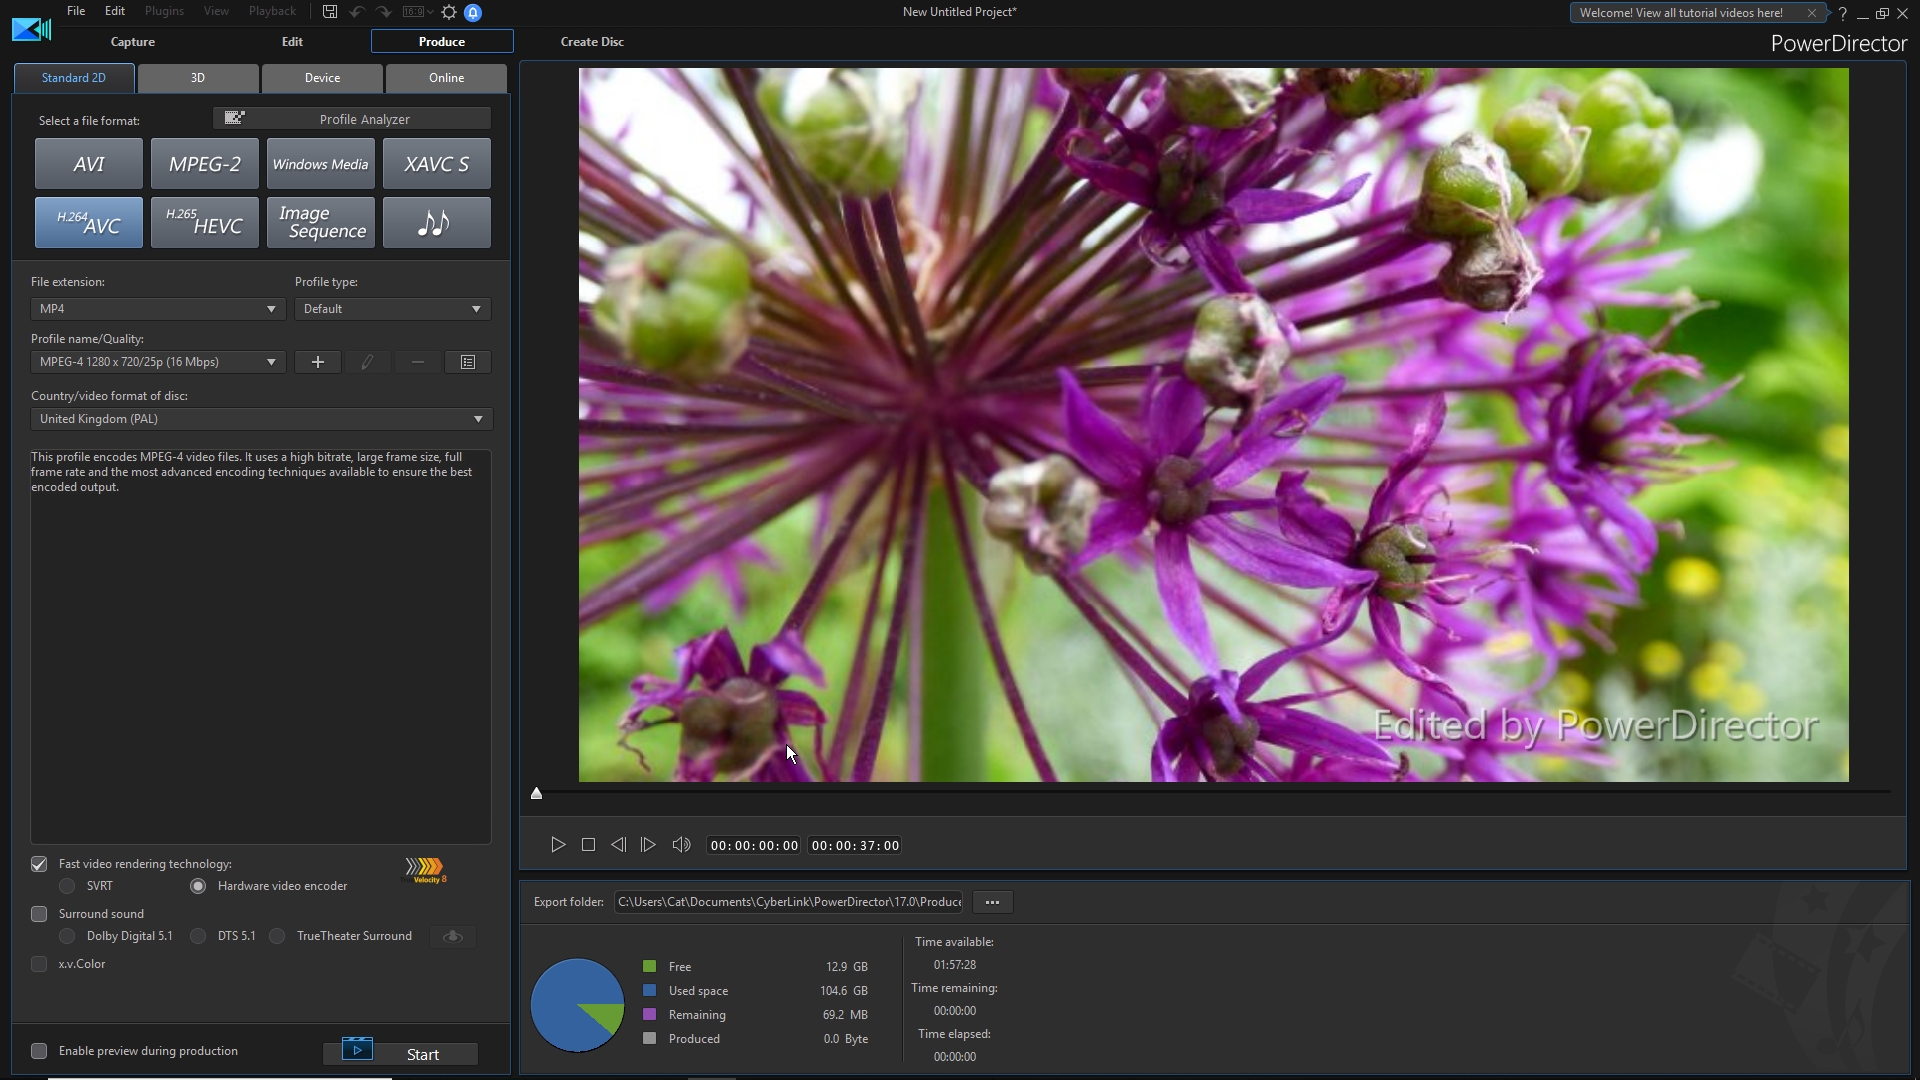Toggle Fast video rendering technology checkbox
Screen dimensions: 1920x1080
[38, 864]
